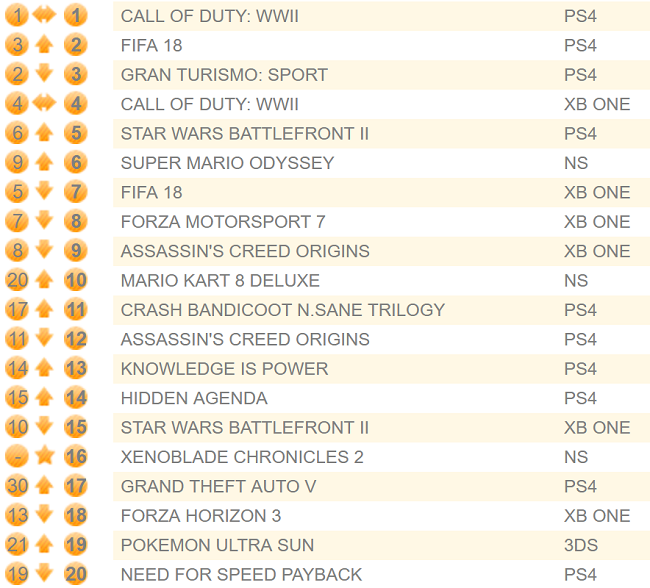The width and height of the screenshot is (650, 588).
Task: Click the down arrow for Assassin's Creed Origins XB ONE
Action: tap(44, 250)
